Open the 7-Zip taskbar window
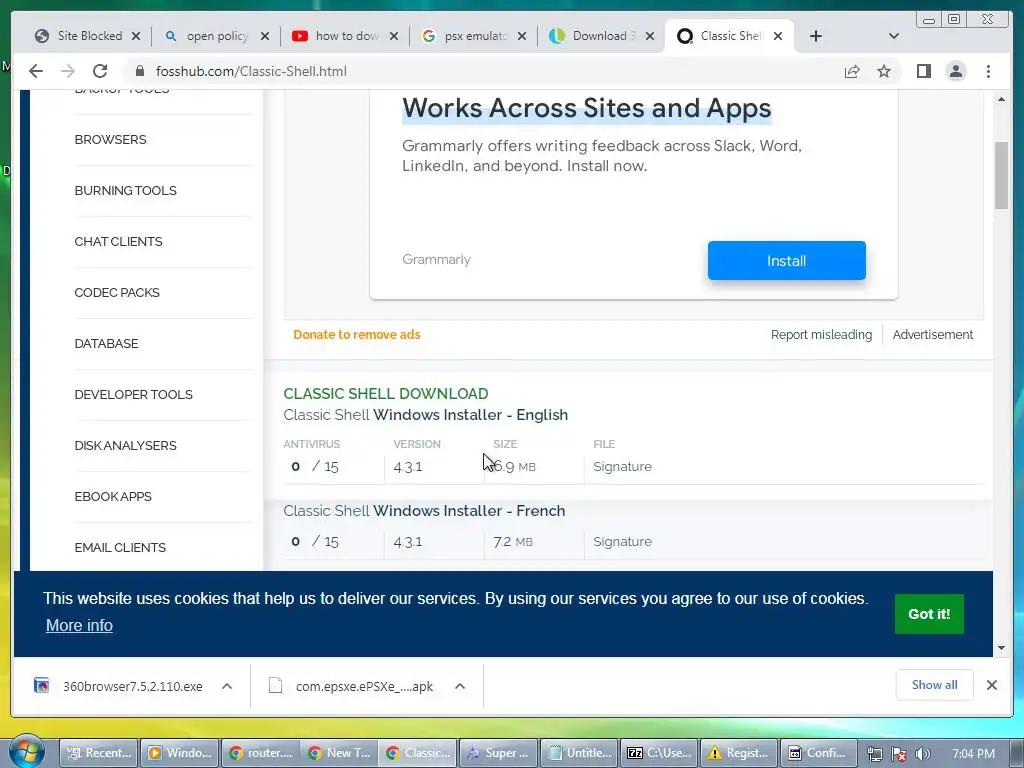Viewport: 1024px width, 768px height. [658, 753]
